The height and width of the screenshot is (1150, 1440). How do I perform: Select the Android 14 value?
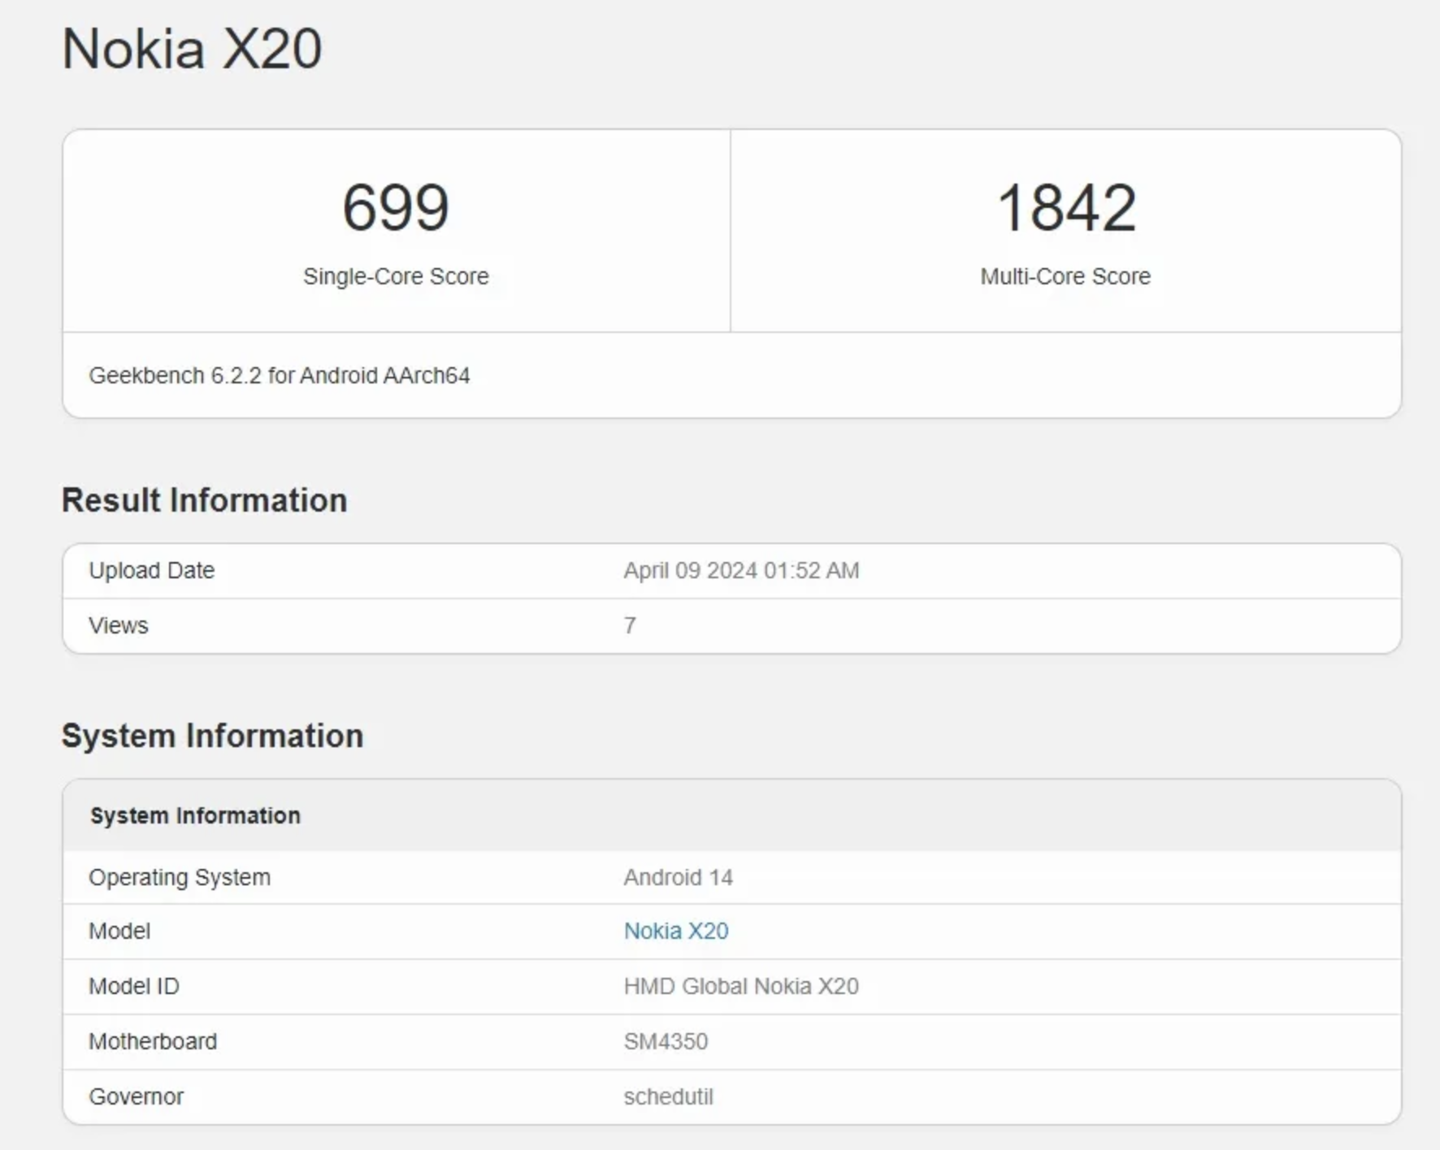click(x=678, y=878)
